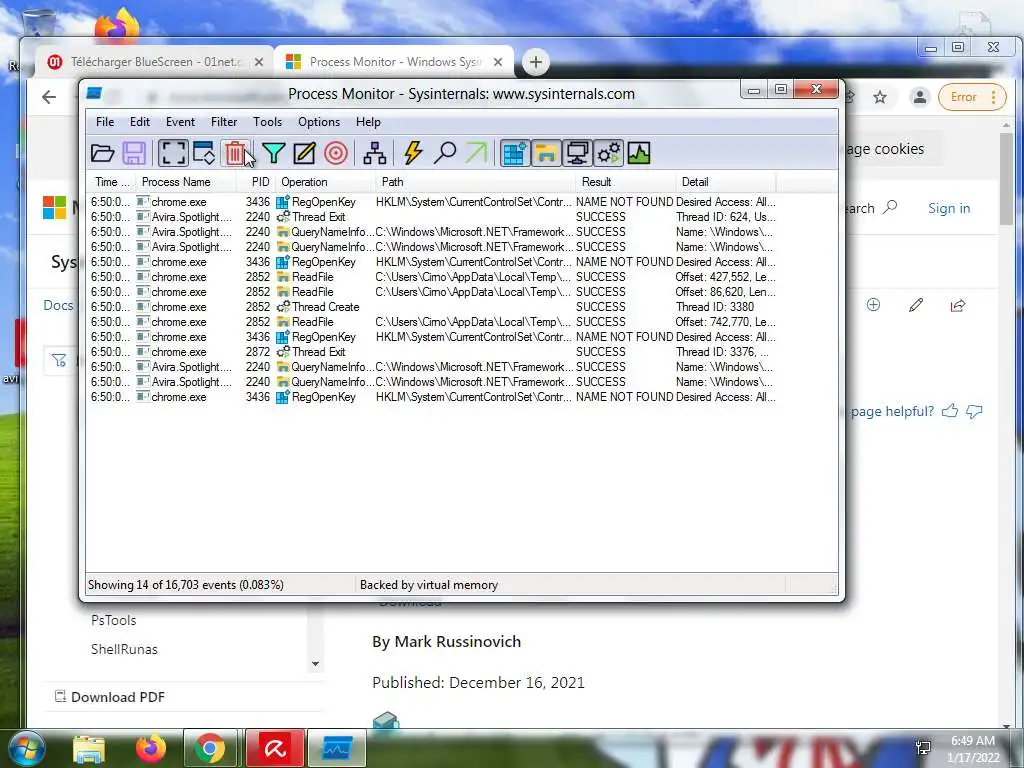Toggle the Capture events icon
1024x768 pixels.
click(x=173, y=153)
